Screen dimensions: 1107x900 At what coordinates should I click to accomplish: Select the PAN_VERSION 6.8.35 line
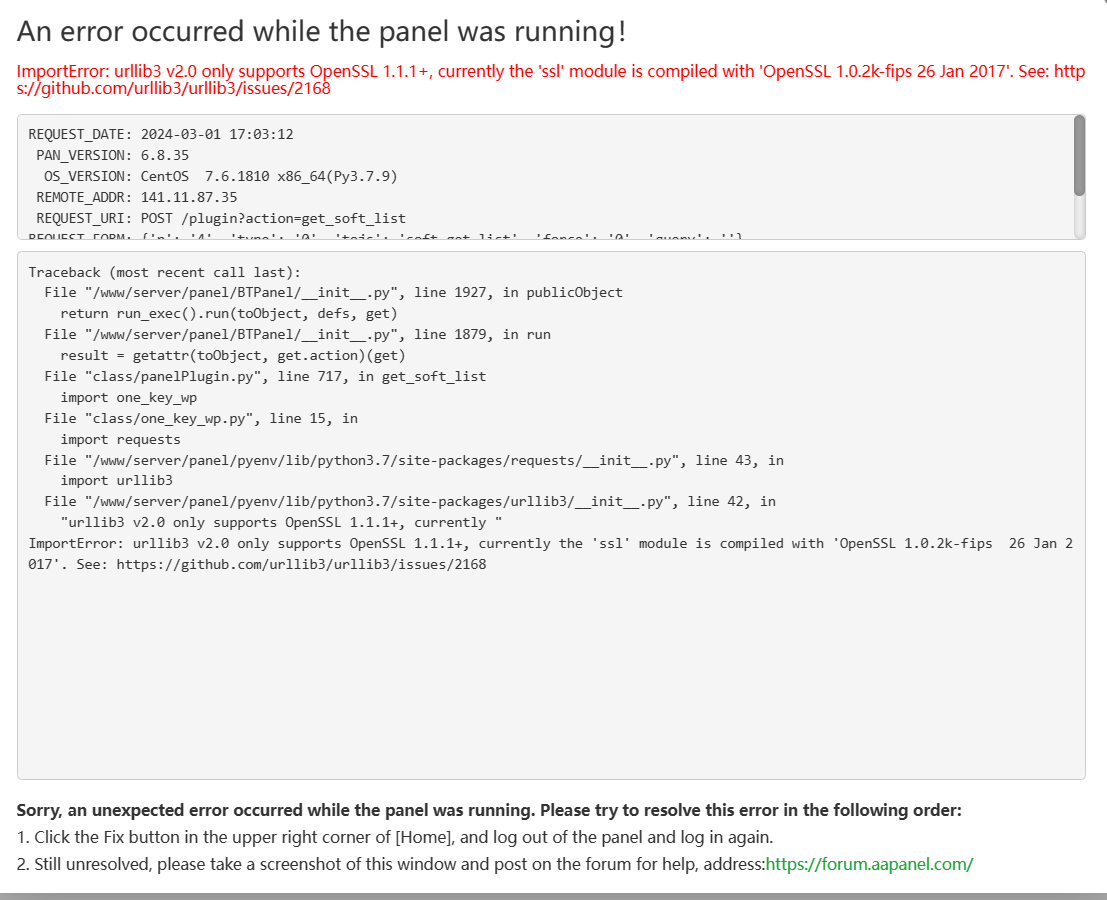[112, 155]
